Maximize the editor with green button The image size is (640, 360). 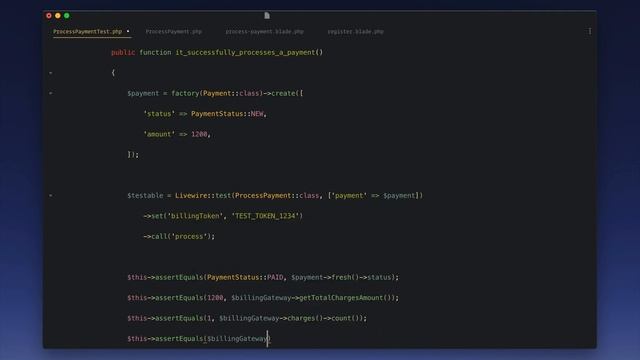67,16
